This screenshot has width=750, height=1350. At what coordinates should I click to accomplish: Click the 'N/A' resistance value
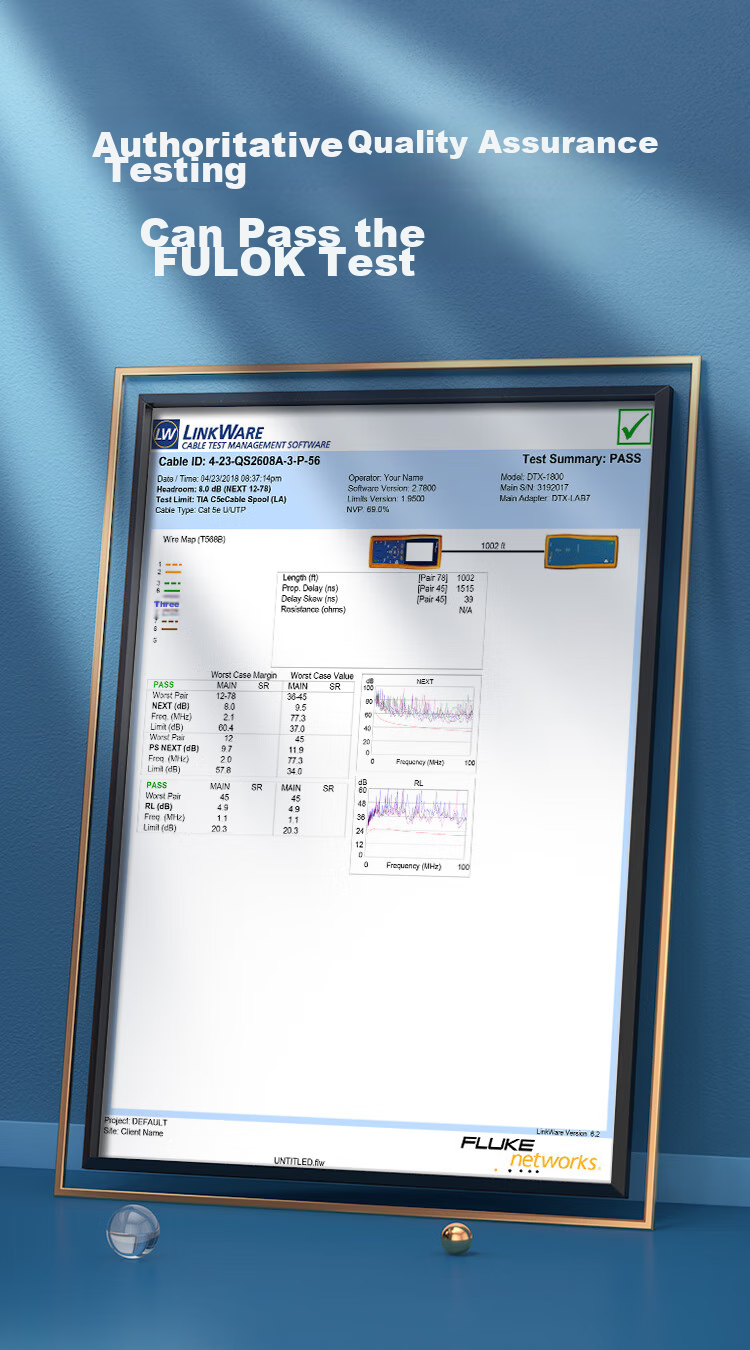(465, 610)
